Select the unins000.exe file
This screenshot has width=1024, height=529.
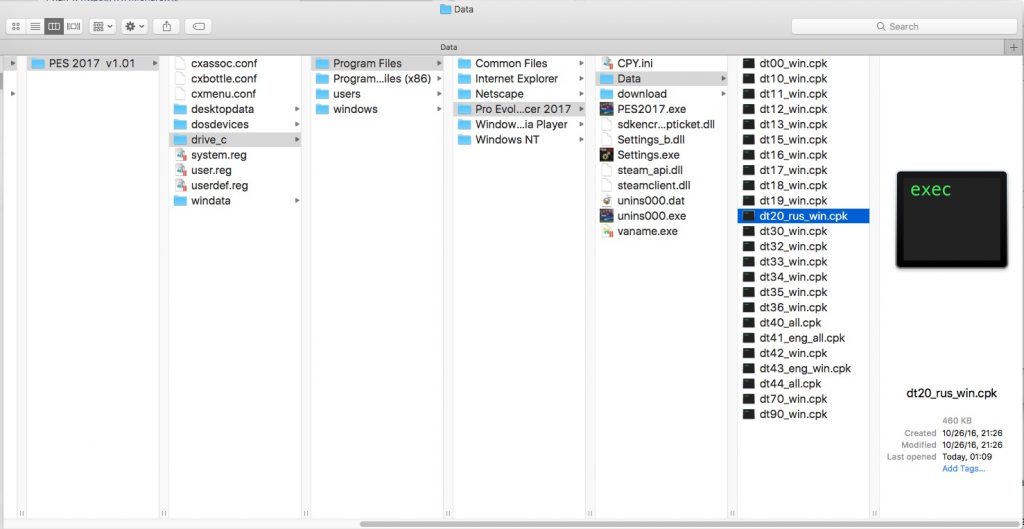tap(651, 216)
